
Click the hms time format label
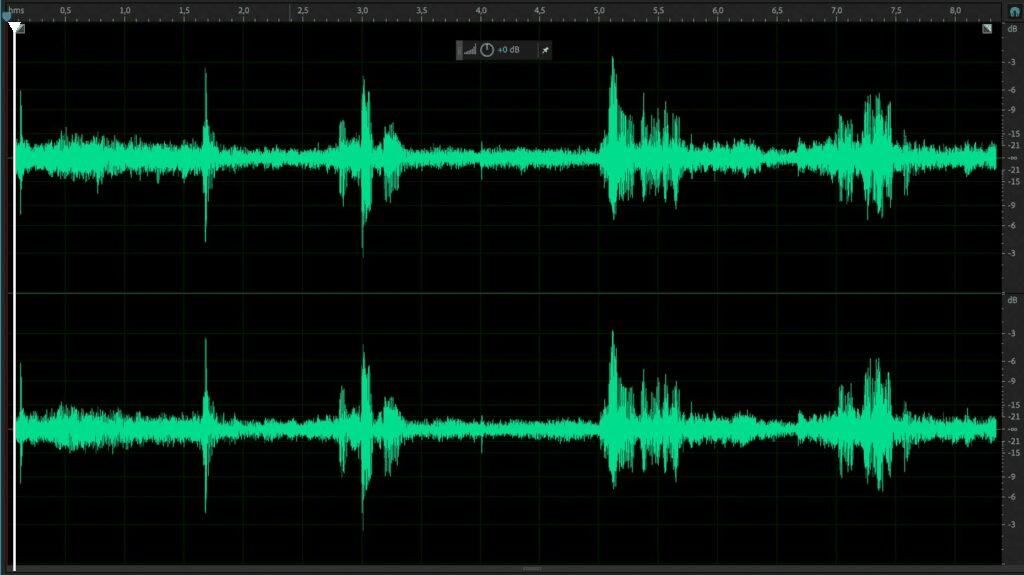click(x=16, y=10)
